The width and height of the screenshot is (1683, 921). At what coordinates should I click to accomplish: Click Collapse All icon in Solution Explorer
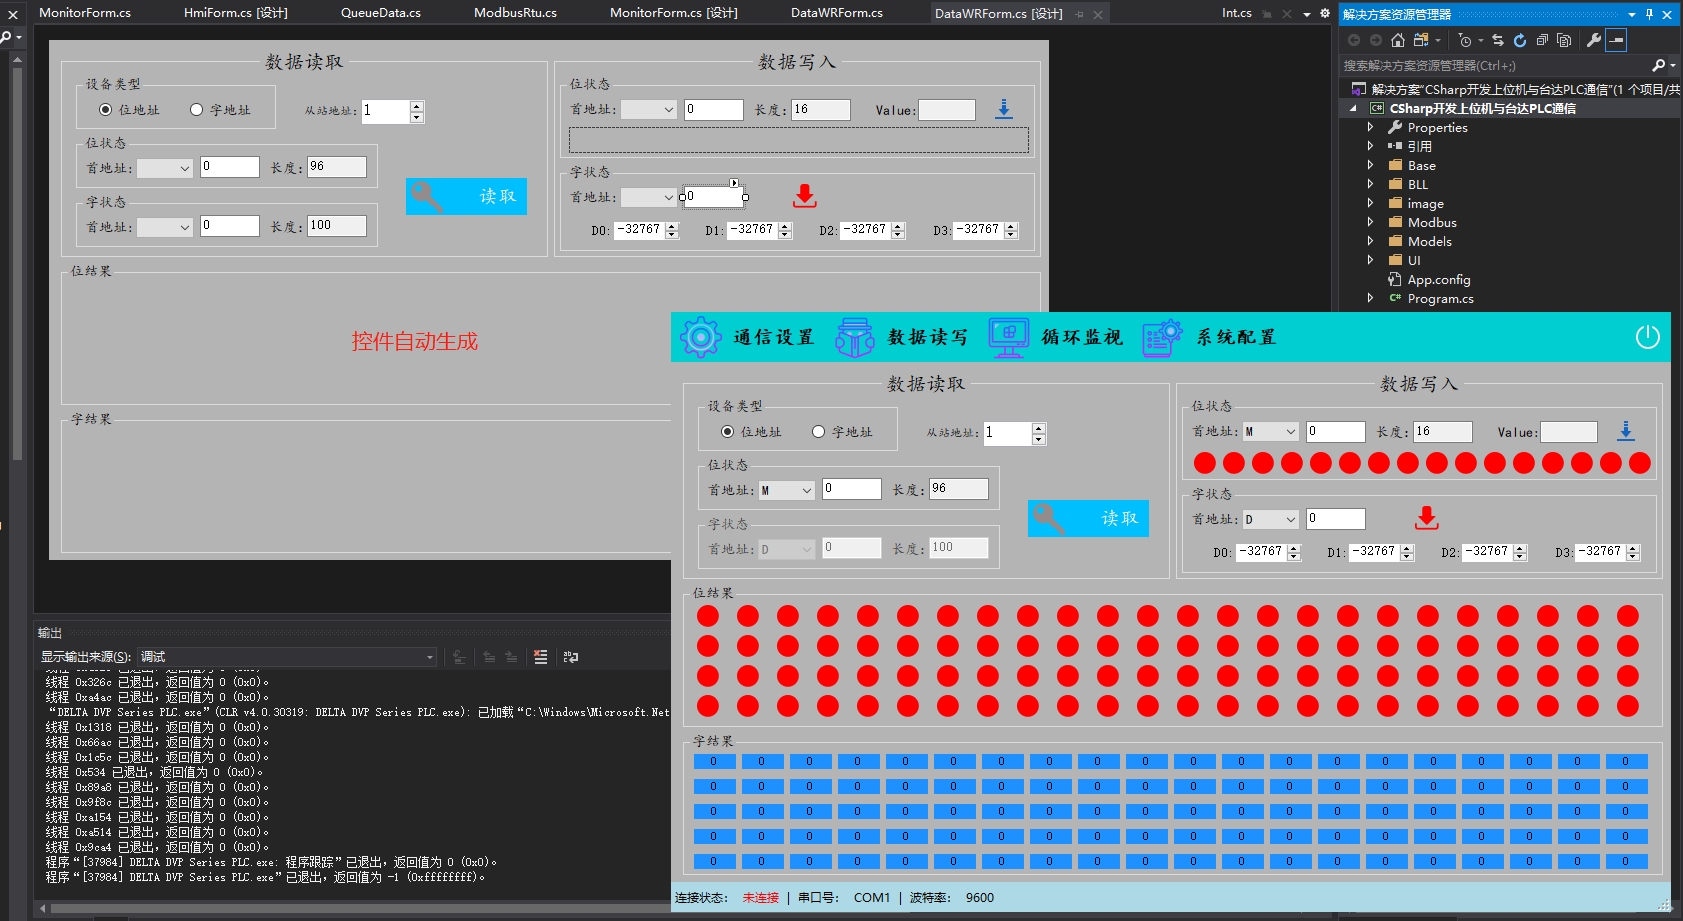[1542, 40]
